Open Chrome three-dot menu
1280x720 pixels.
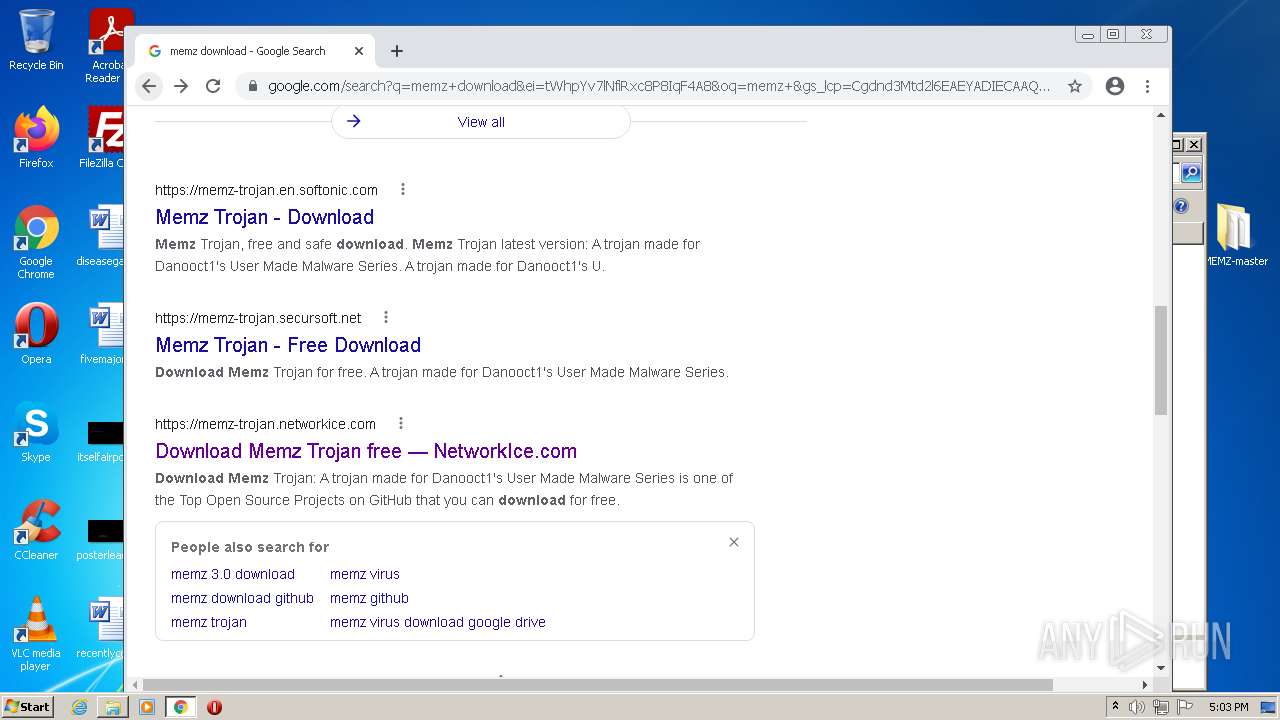pos(1148,86)
